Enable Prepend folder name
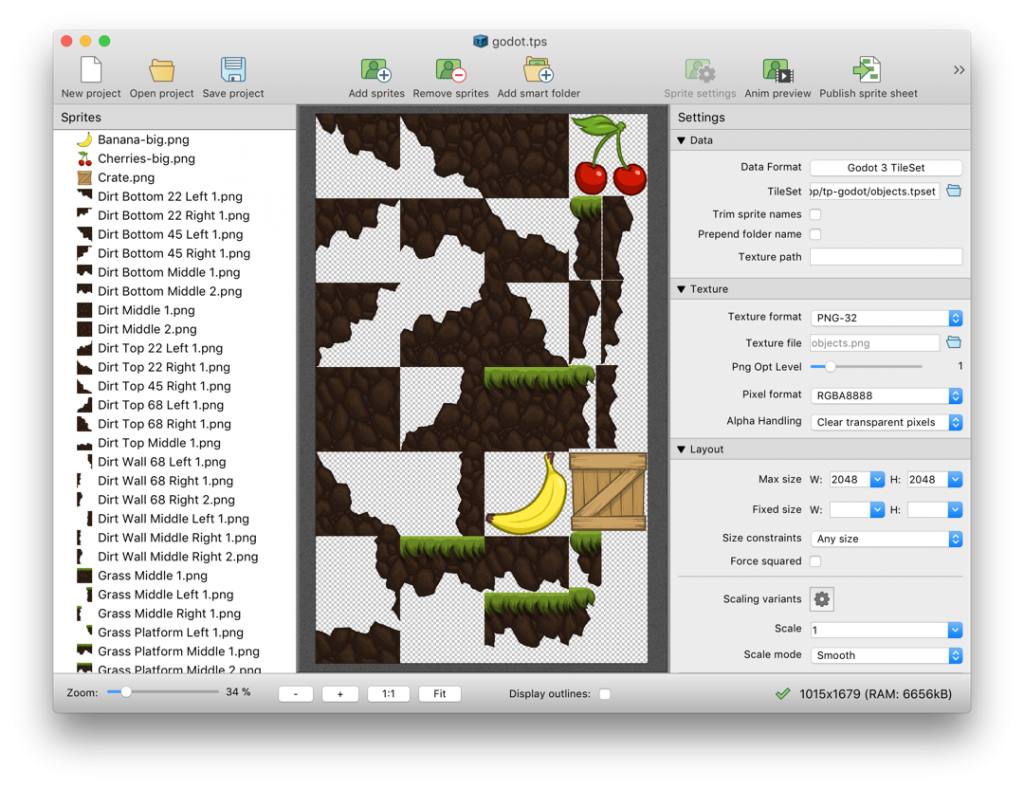Viewport: 1024px width, 789px height. coord(814,234)
